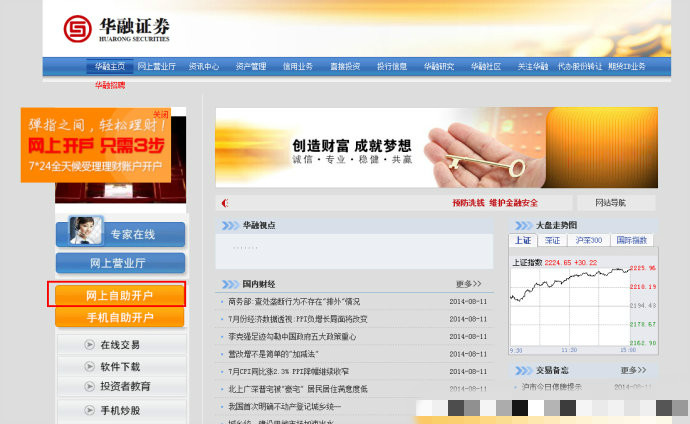690x424 pixels.
Task: Click the 网上开户 只需3步 orange ad banner
Action: click(95, 145)
